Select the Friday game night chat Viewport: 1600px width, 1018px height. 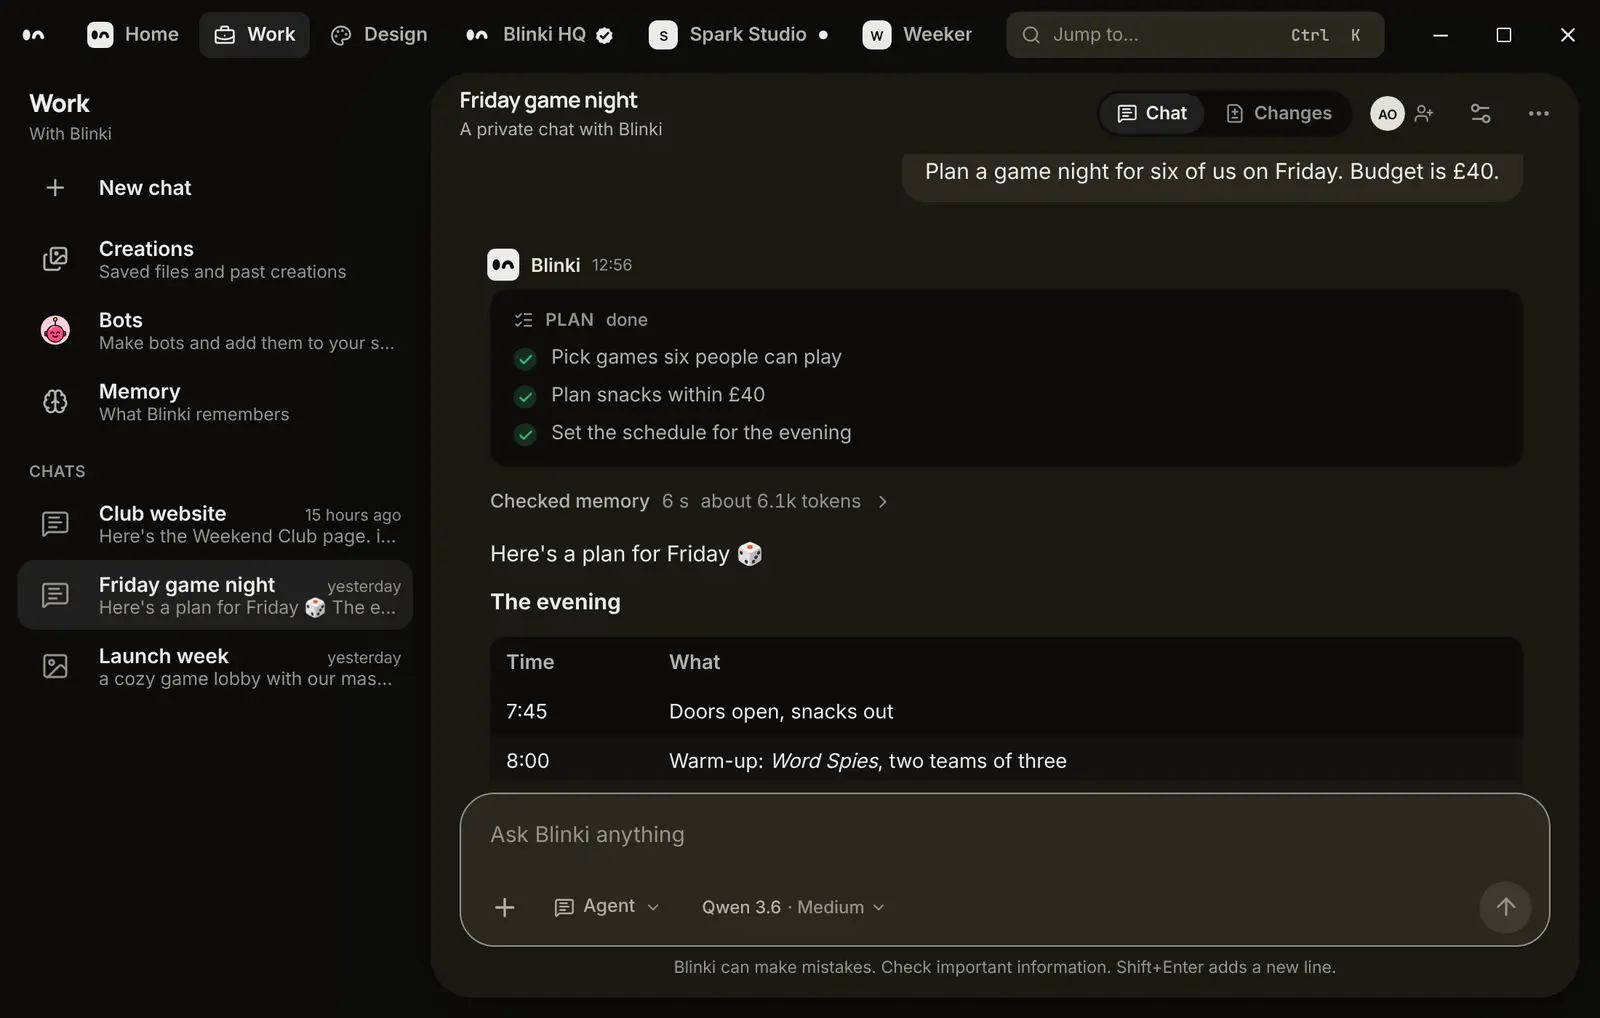pos(215,595)
